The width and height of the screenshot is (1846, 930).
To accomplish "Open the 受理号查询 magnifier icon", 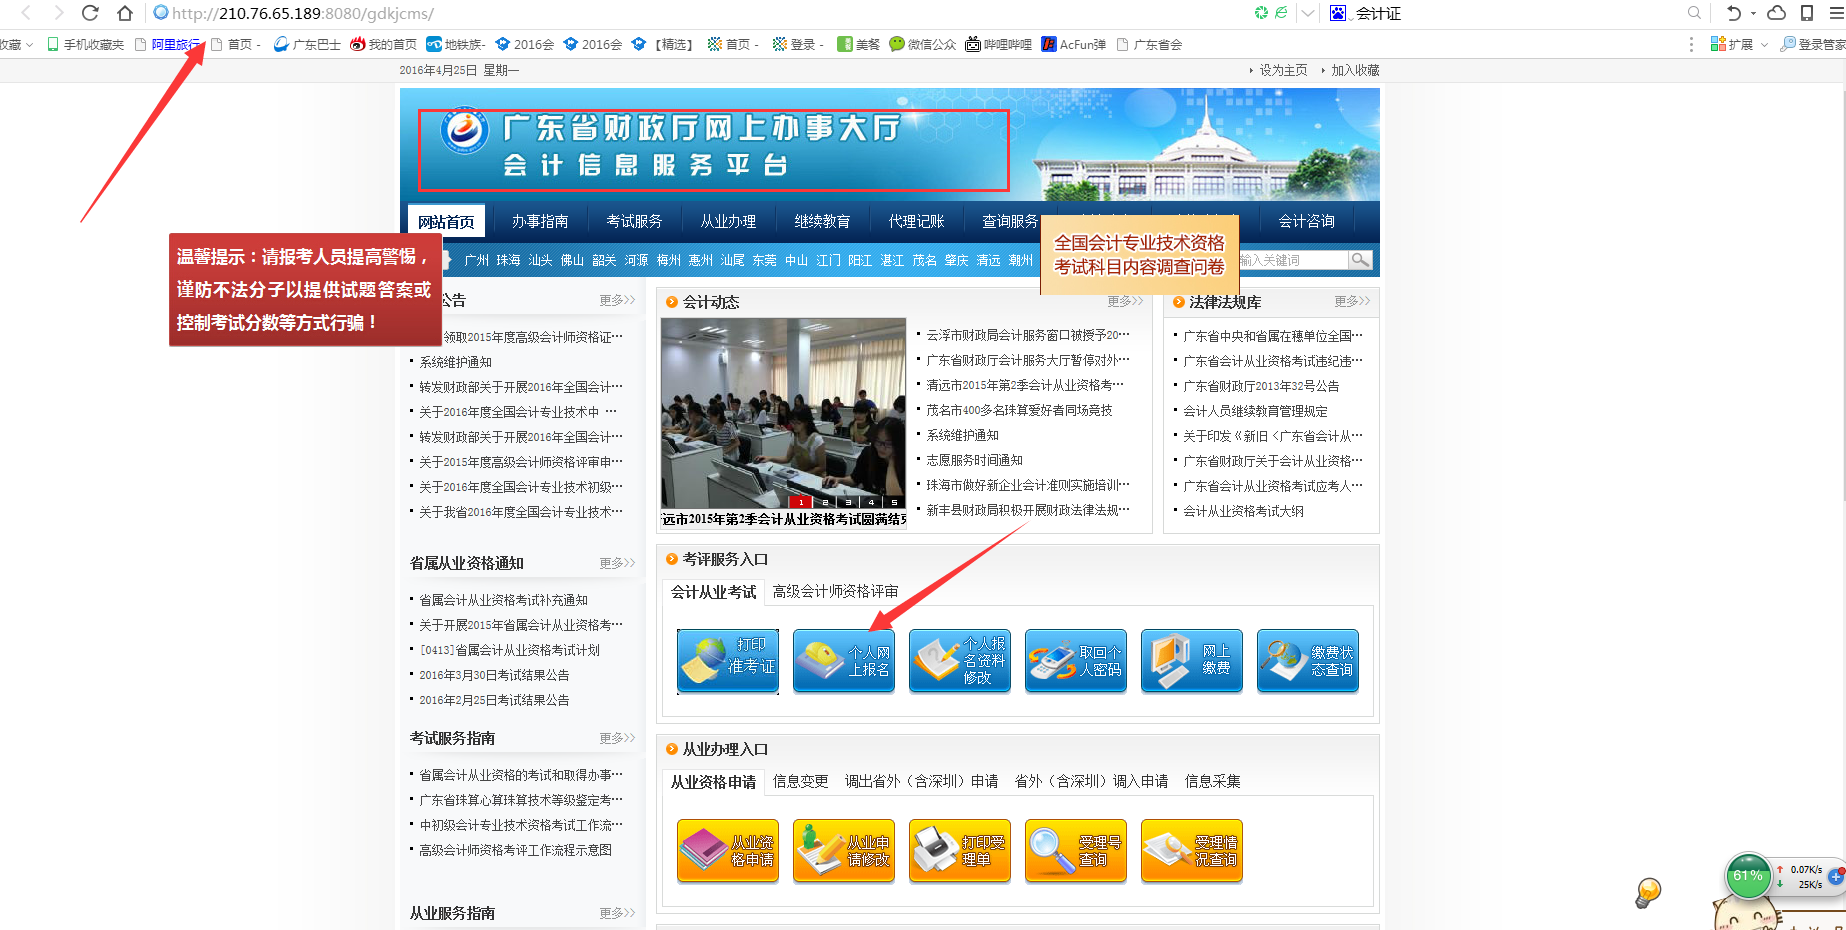I will (x=1075, y=851).
